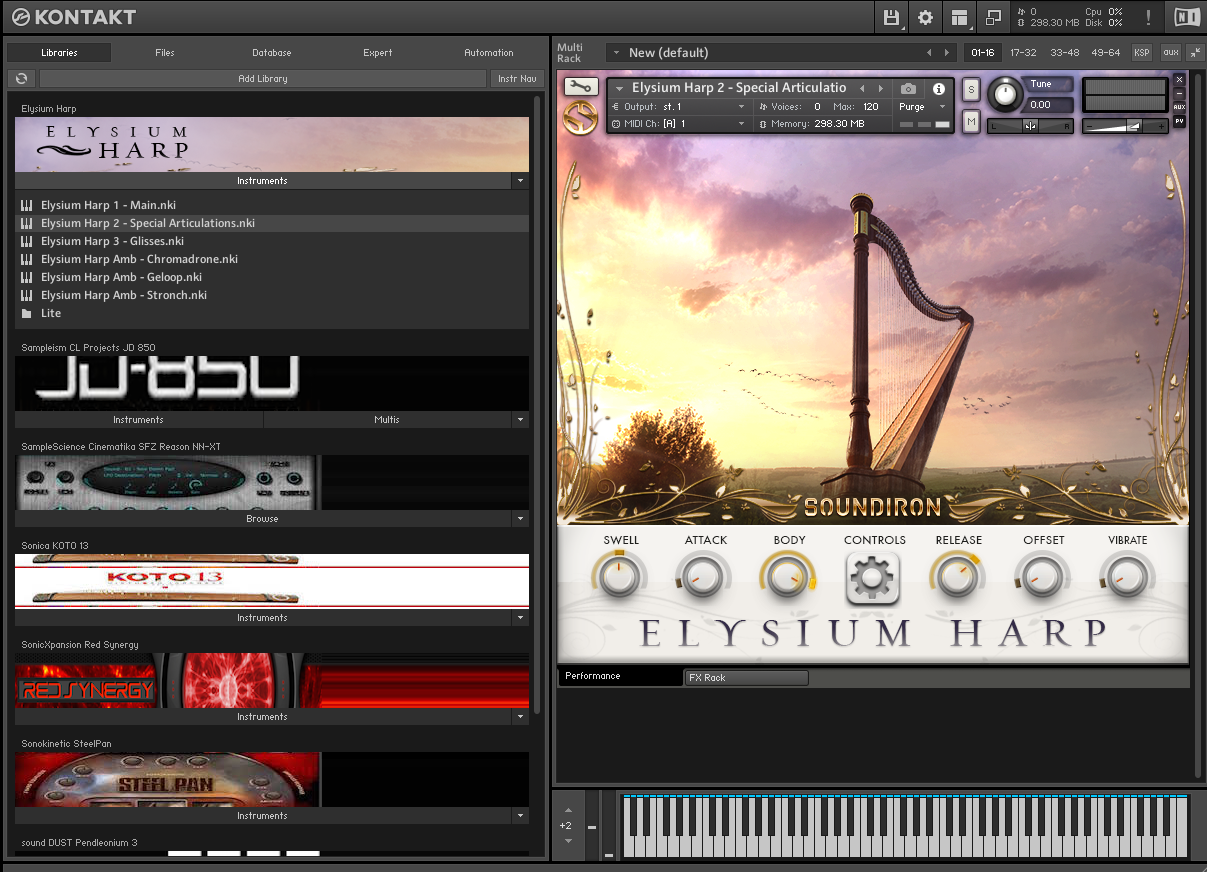The image size is (1207, 872).
Task: Expand Cinematika Browse options arrow
Action: 520,519
